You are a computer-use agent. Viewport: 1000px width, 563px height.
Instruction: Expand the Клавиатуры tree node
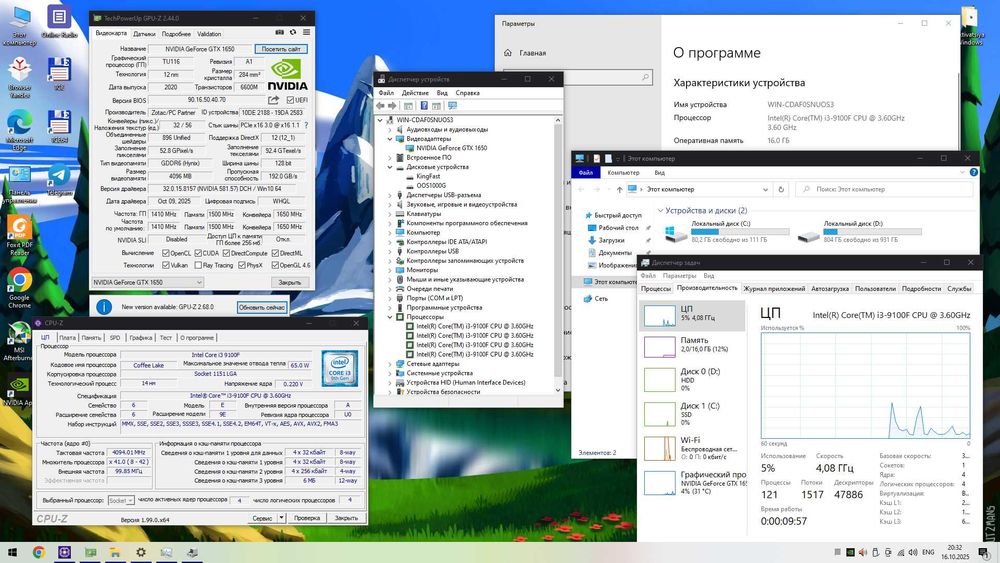pyautogui.click(x=390, y=214)
